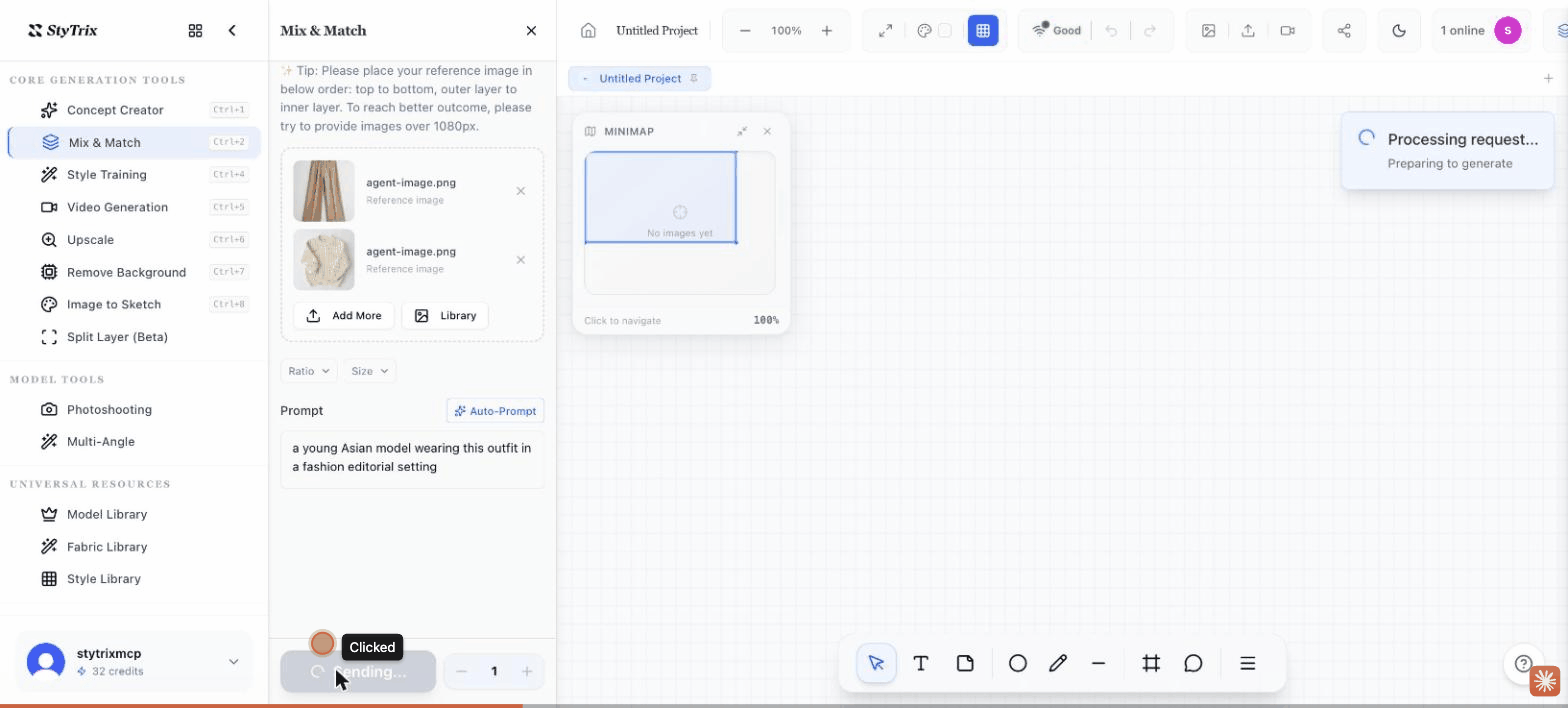Select the Text tool
Viewport: 1568px width, 708px height.
(x=921, y=663)
